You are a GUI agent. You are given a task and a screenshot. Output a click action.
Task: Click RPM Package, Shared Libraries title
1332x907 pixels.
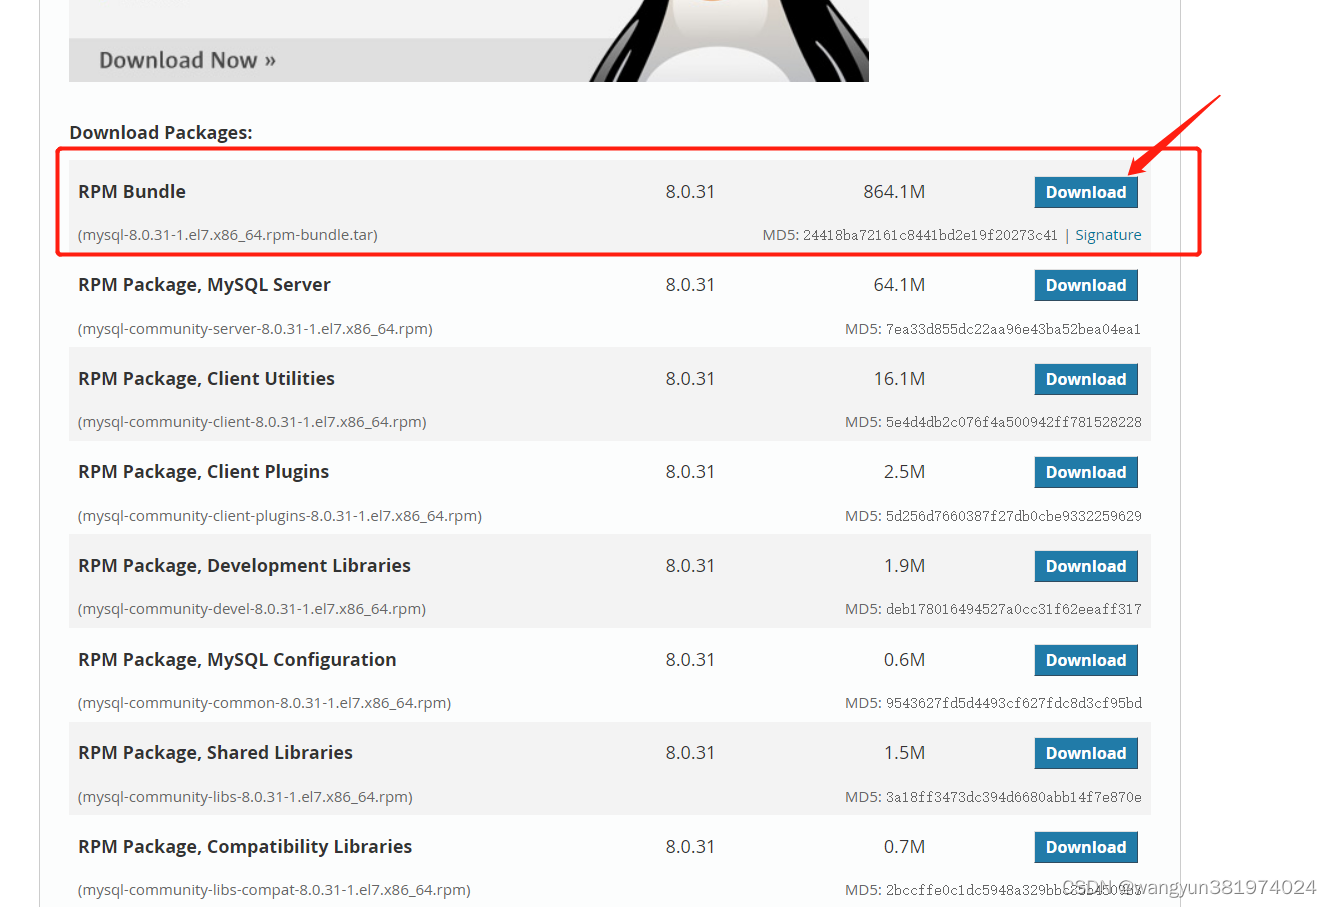[215, 753]
